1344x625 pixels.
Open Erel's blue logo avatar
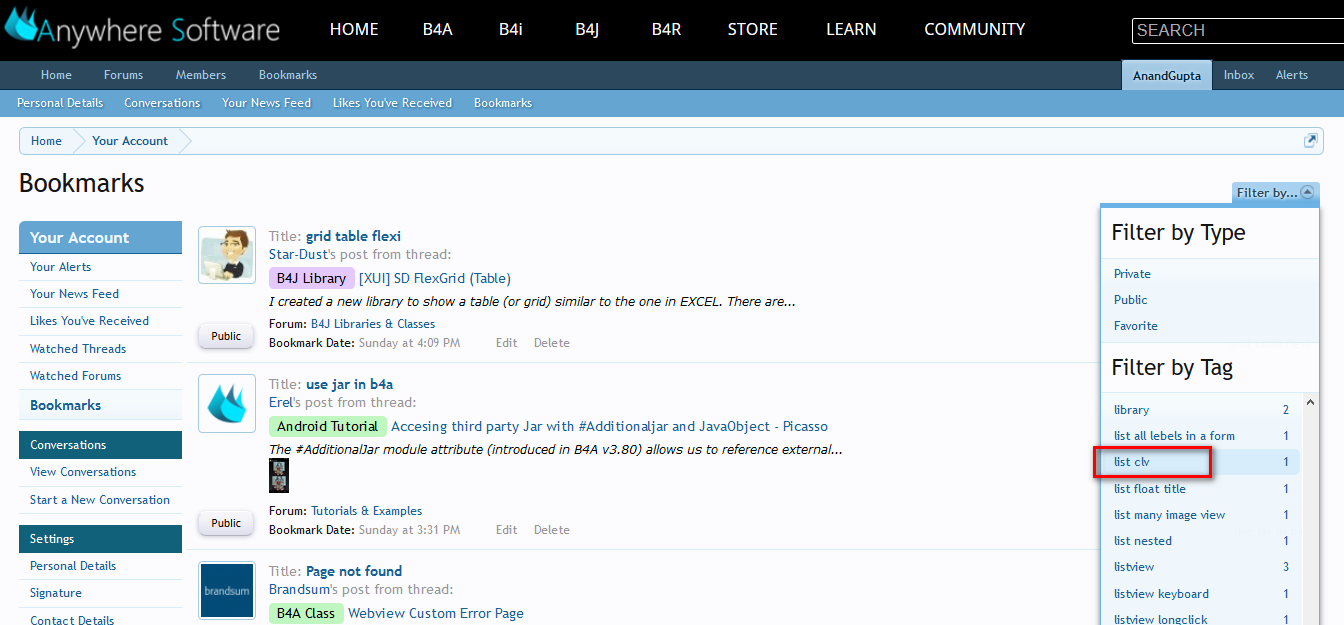pyautogui.click(x=227, y=403)
